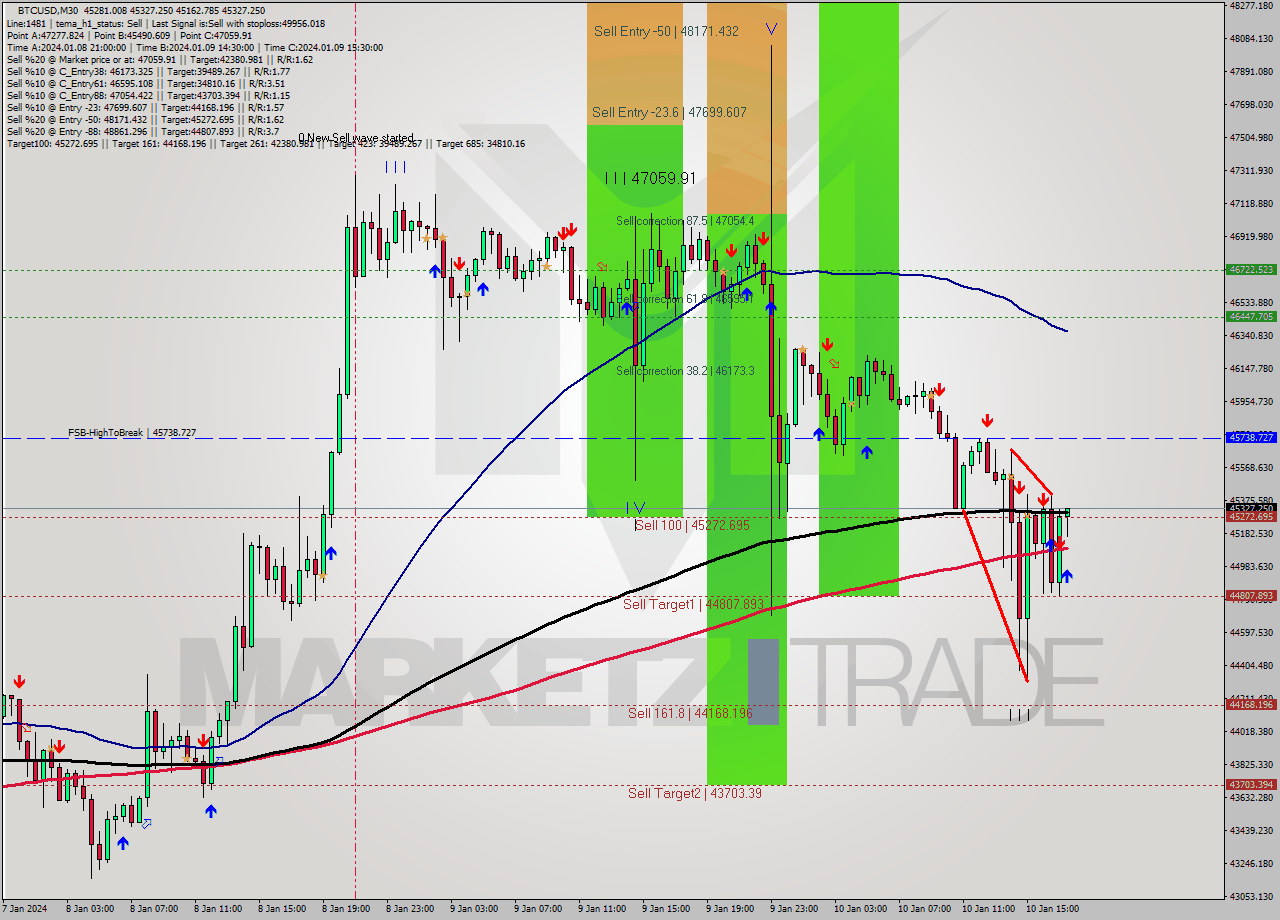
Task: Click the 46147.780 price scale value
Action: (x=1252, y=369)
